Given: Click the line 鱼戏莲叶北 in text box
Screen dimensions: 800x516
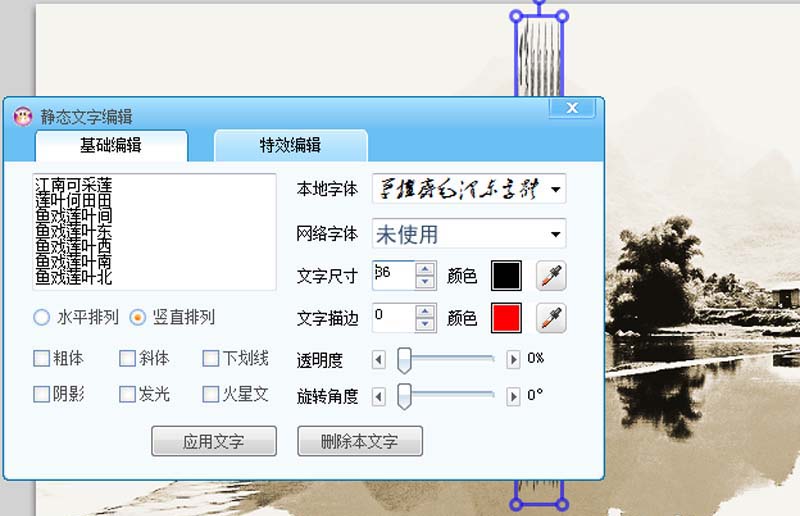Looking at the screenshot, I should click(73, 277).
